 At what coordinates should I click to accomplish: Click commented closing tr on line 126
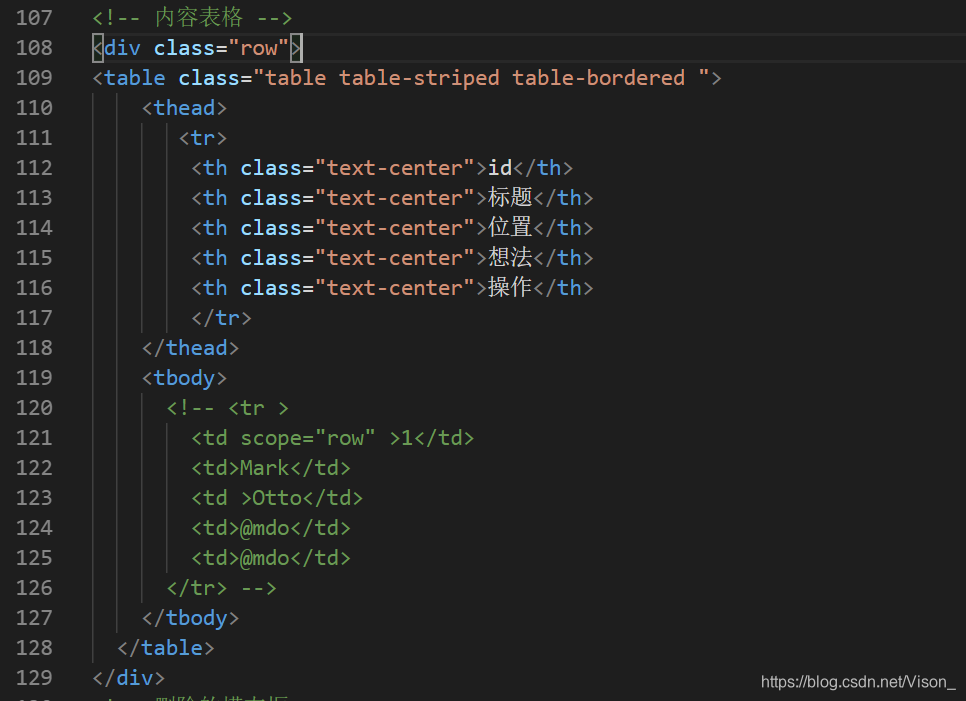221,588
